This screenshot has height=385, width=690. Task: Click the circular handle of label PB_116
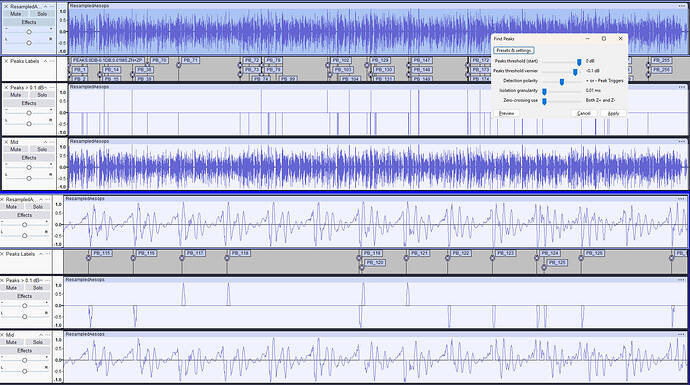(x=133, y=258)
